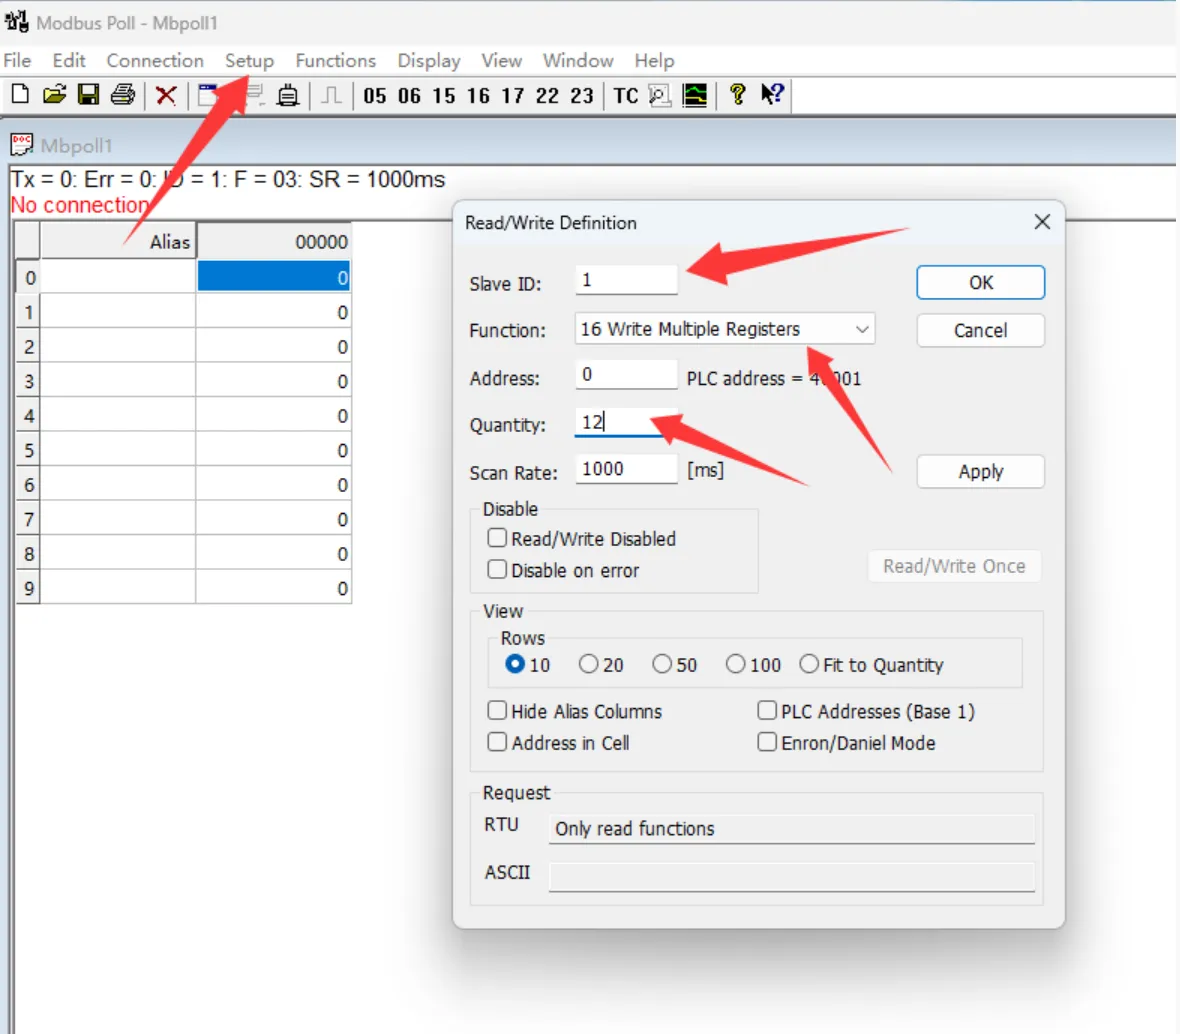1180x1034 pixels.
Task: Select the 16 Write Multiple Registers toolbar icon
Action: pyautogui.click(x=478, y=95)
